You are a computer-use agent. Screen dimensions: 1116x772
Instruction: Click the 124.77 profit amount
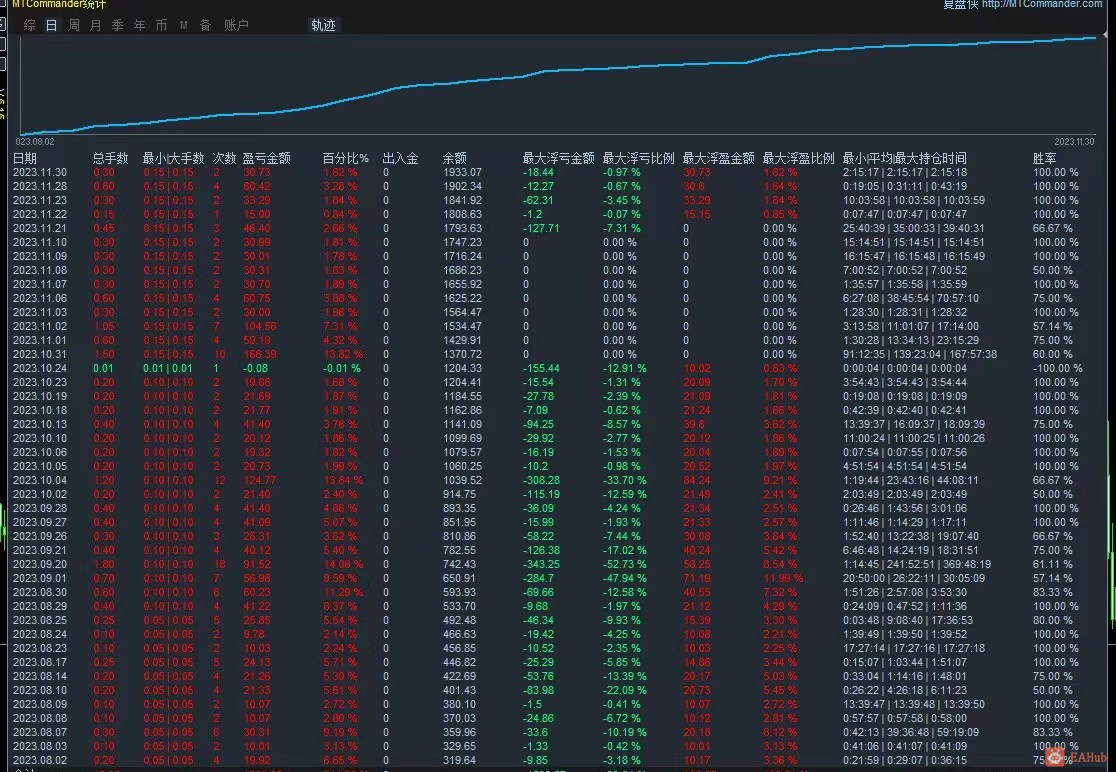(x=260, y=480)
